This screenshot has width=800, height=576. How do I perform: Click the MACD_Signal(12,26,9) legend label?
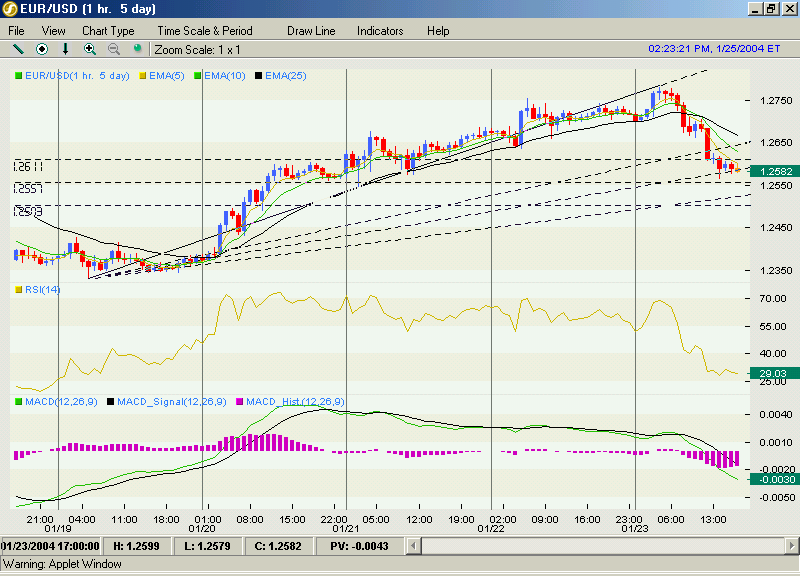point(172,402)
